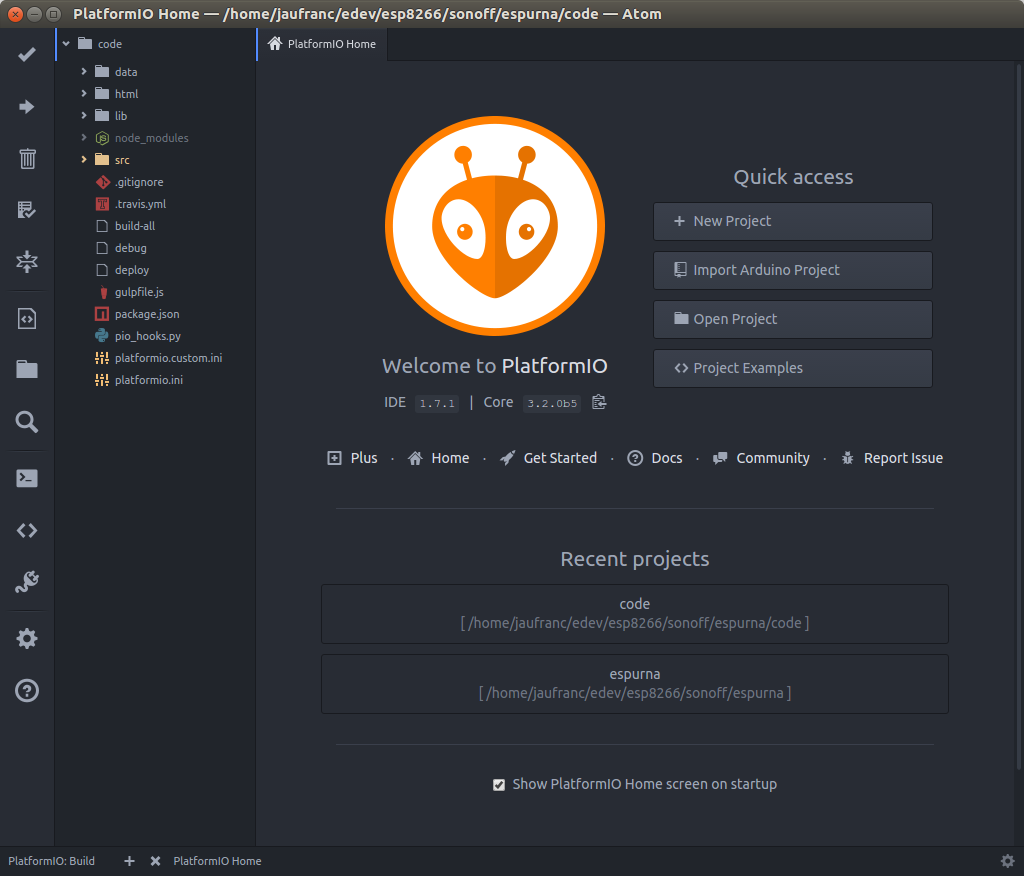
Task: Click the Initialize project file-code icon
Action: point(27,319)
